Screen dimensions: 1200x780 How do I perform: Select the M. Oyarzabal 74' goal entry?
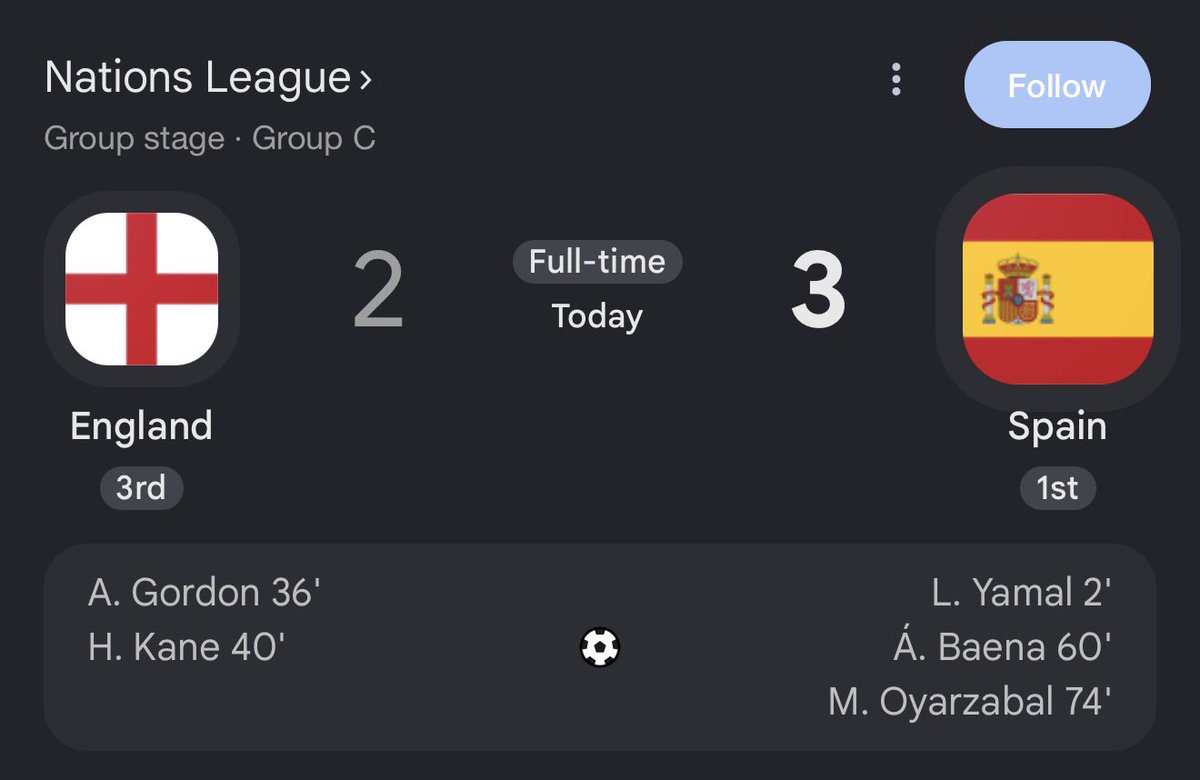point(970,702)
